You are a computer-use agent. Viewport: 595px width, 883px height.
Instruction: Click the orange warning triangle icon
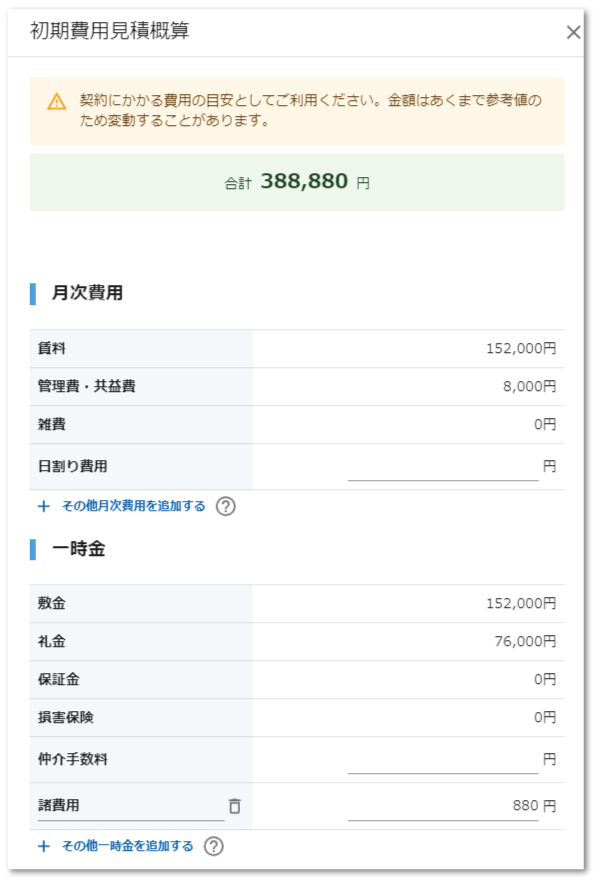point(56,102)
